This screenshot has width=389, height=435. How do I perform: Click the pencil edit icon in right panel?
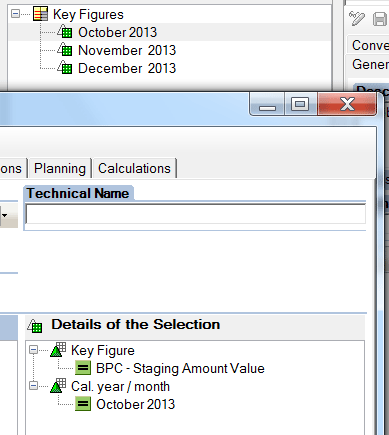[x=357, y=18]
